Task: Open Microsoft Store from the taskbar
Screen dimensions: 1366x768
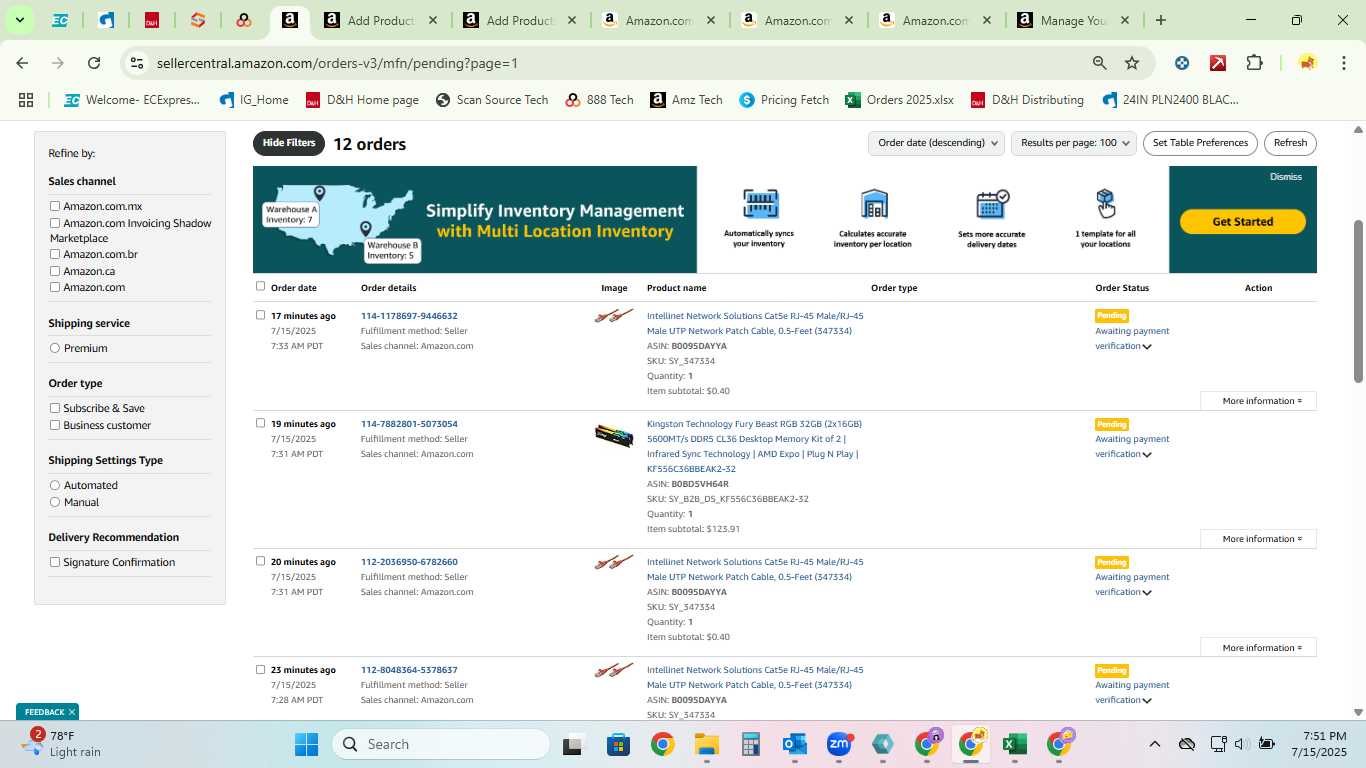Action: pos(618,744)
